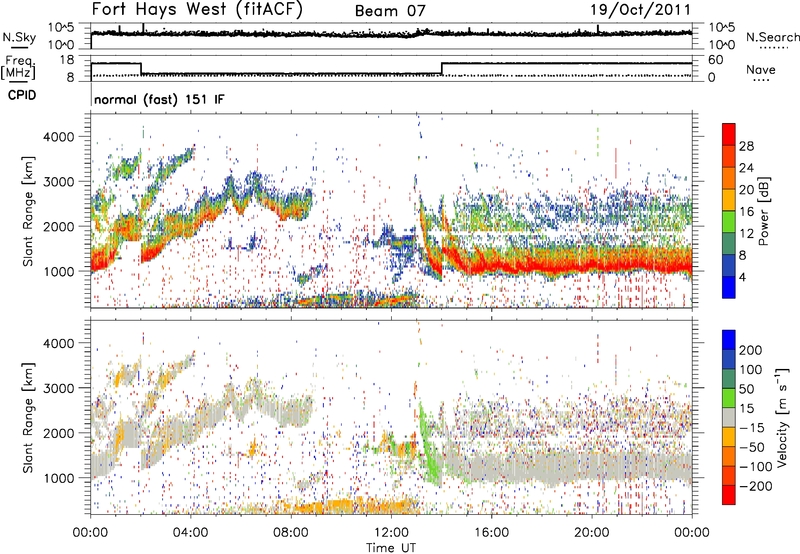Click the '04:00' time tick label
Screen dimensions: 800x554
(x=191, y=533)
